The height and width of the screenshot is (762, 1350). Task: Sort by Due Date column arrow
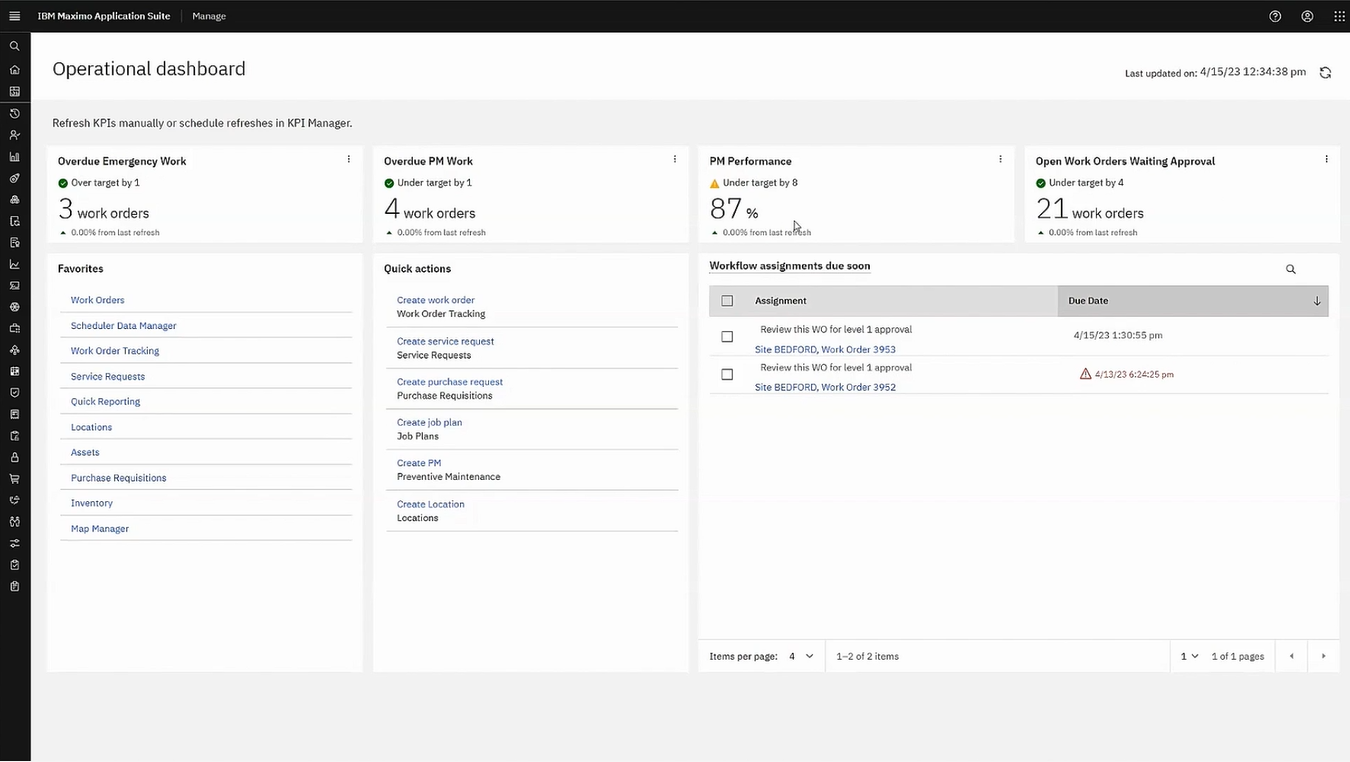tap(1316, 301)
